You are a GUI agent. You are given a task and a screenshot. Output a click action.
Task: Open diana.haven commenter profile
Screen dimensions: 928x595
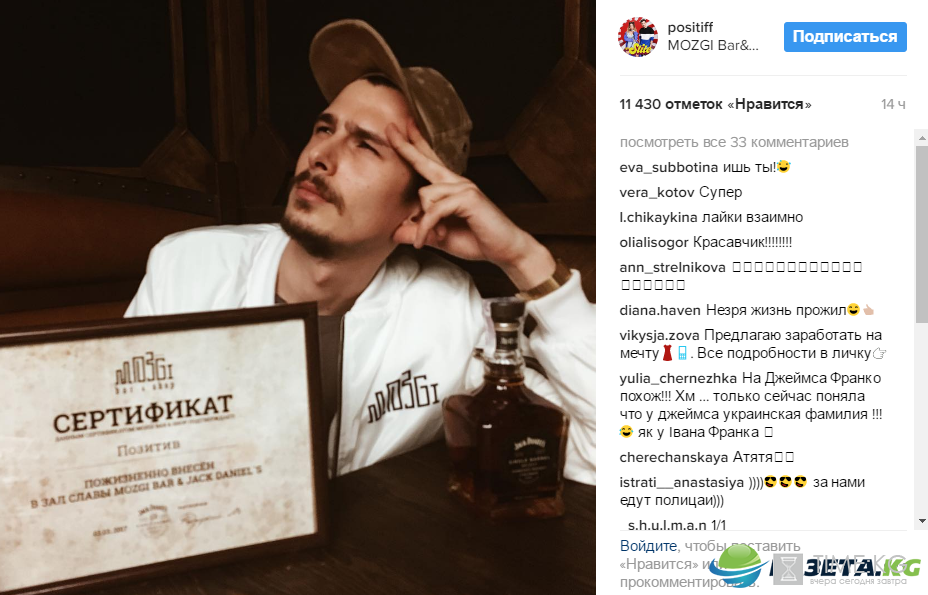[x=660, y=310]
